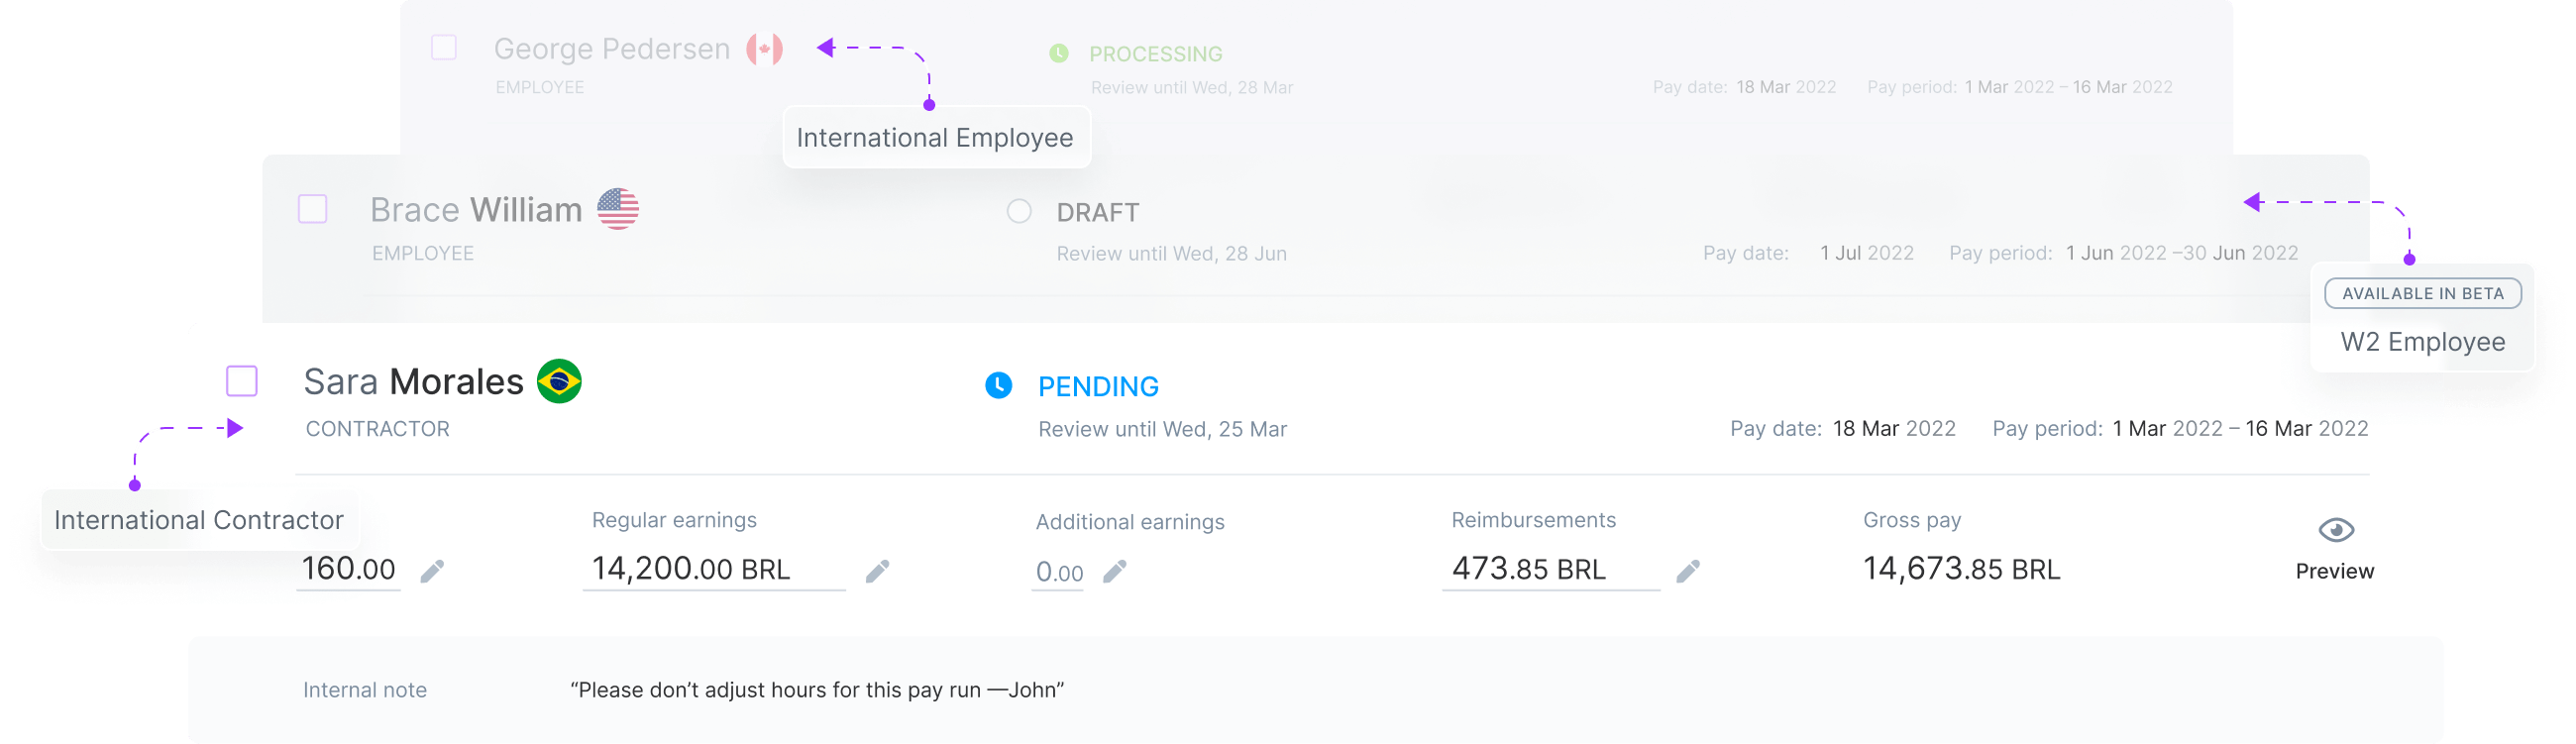Screen dimensions: 2576x744
Task: Click the blue pending clock icon
Action: tap(999, 385)
